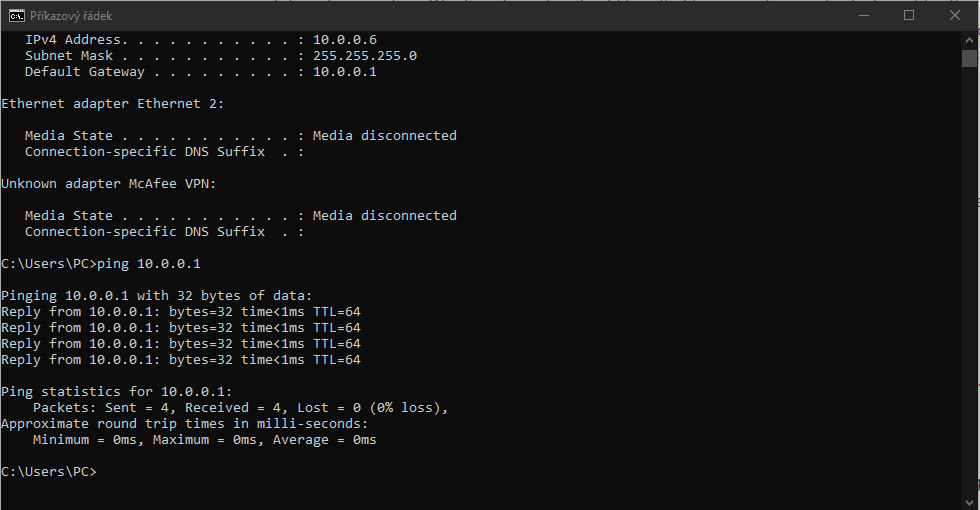980x510 pixels.
Task: Click the Ethernet adapter Ethernet 2 heading
Action: [x=113, y=104]
